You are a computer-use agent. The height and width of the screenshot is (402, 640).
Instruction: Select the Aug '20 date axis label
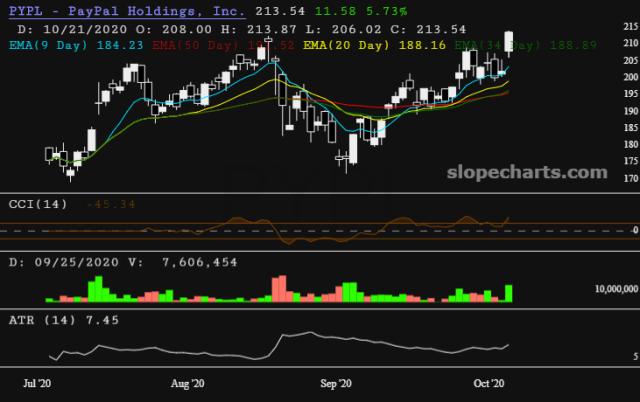point(188,383)
